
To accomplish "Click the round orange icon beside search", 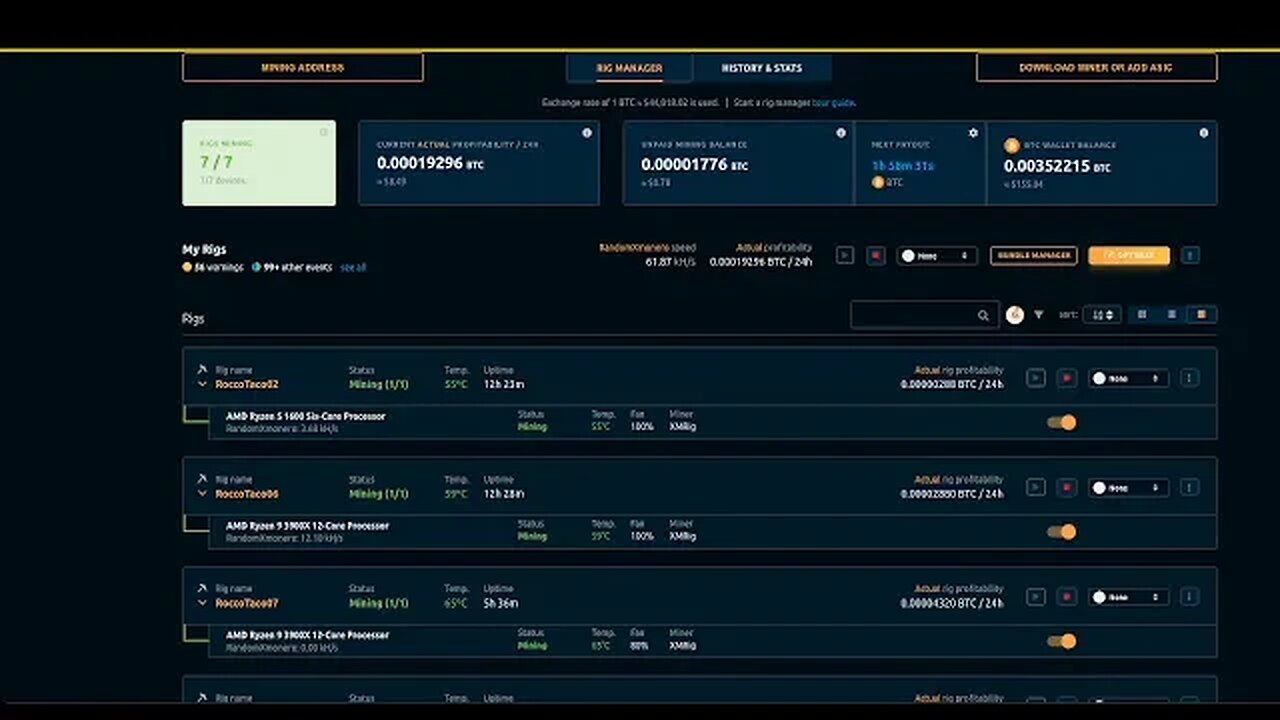I will [x=1015, y=315].
